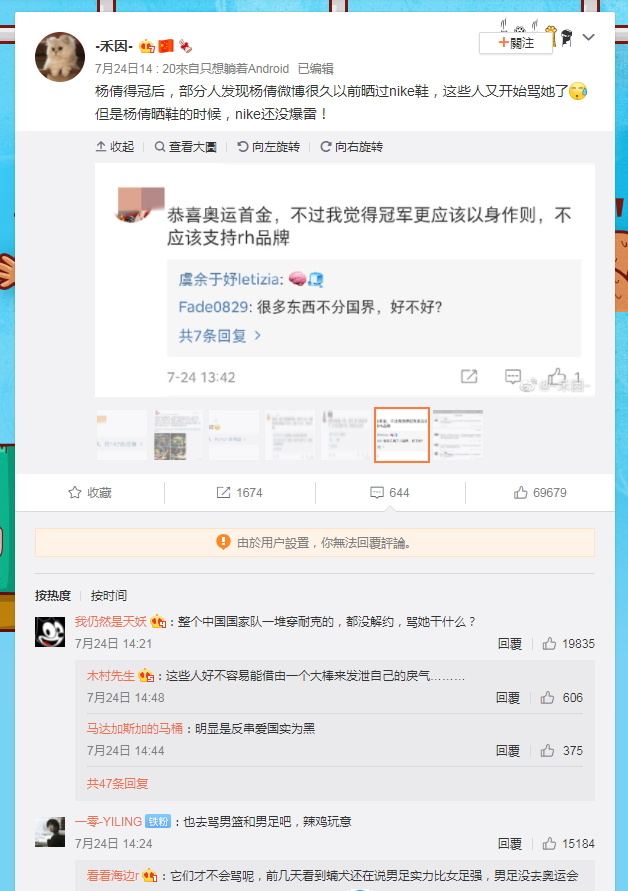628x891 pixels.
Task: Open -禾因- profile avatar
Action: [60, 57]
